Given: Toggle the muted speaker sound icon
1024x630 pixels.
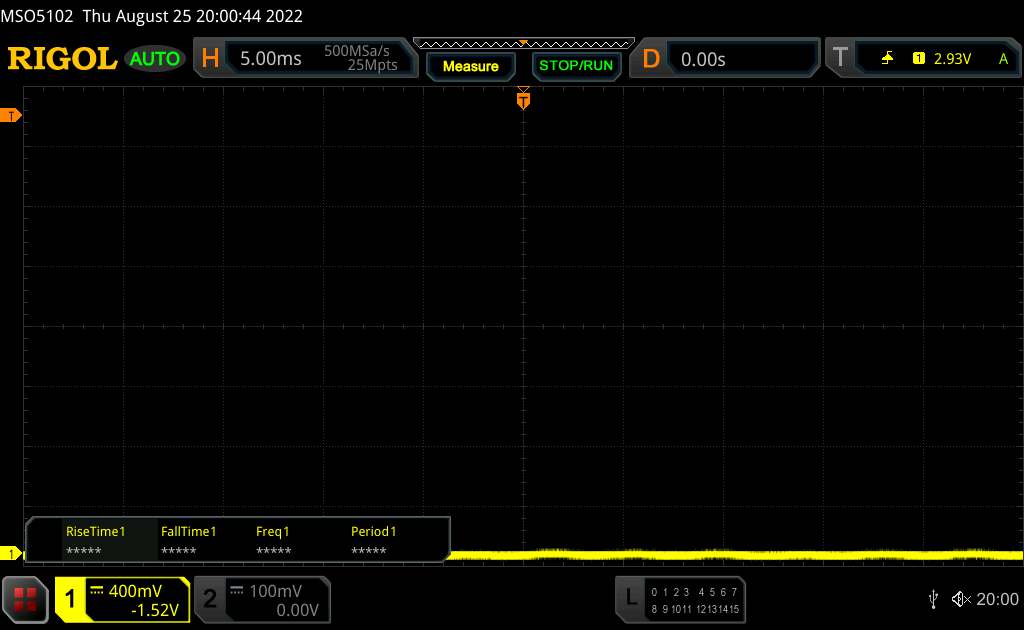Looking at the screenshot, I should (961, 599).
